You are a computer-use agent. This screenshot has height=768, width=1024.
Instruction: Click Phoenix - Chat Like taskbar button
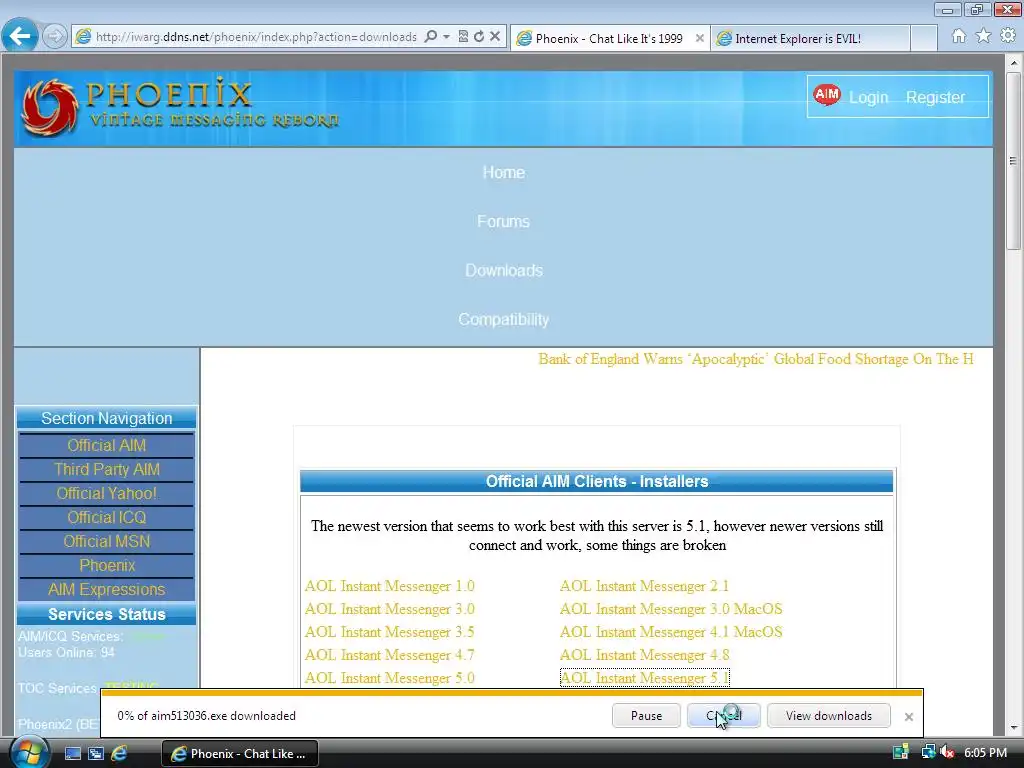pyautogui.click(x=240, y=754)
